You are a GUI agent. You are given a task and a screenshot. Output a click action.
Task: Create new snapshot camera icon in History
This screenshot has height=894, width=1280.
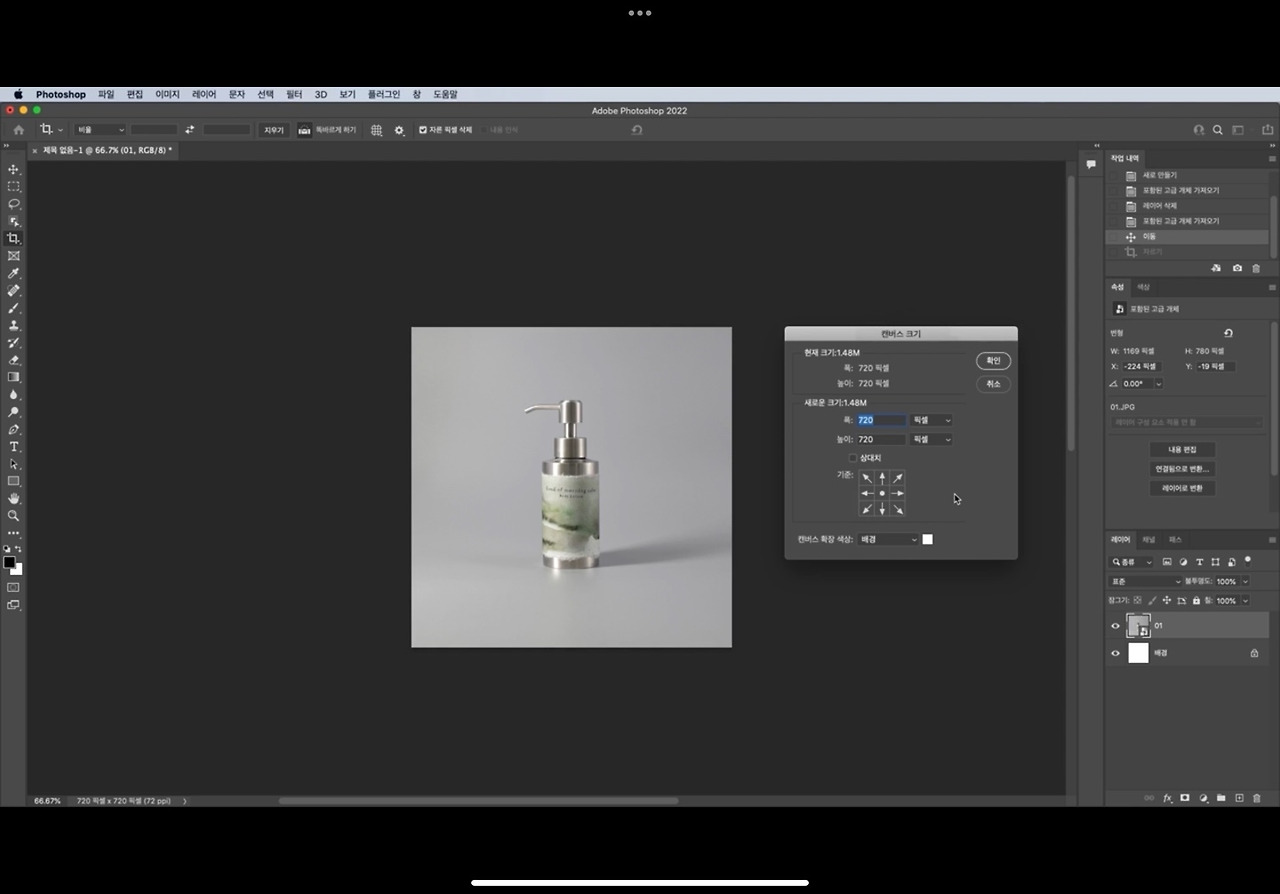(1237, 268)
